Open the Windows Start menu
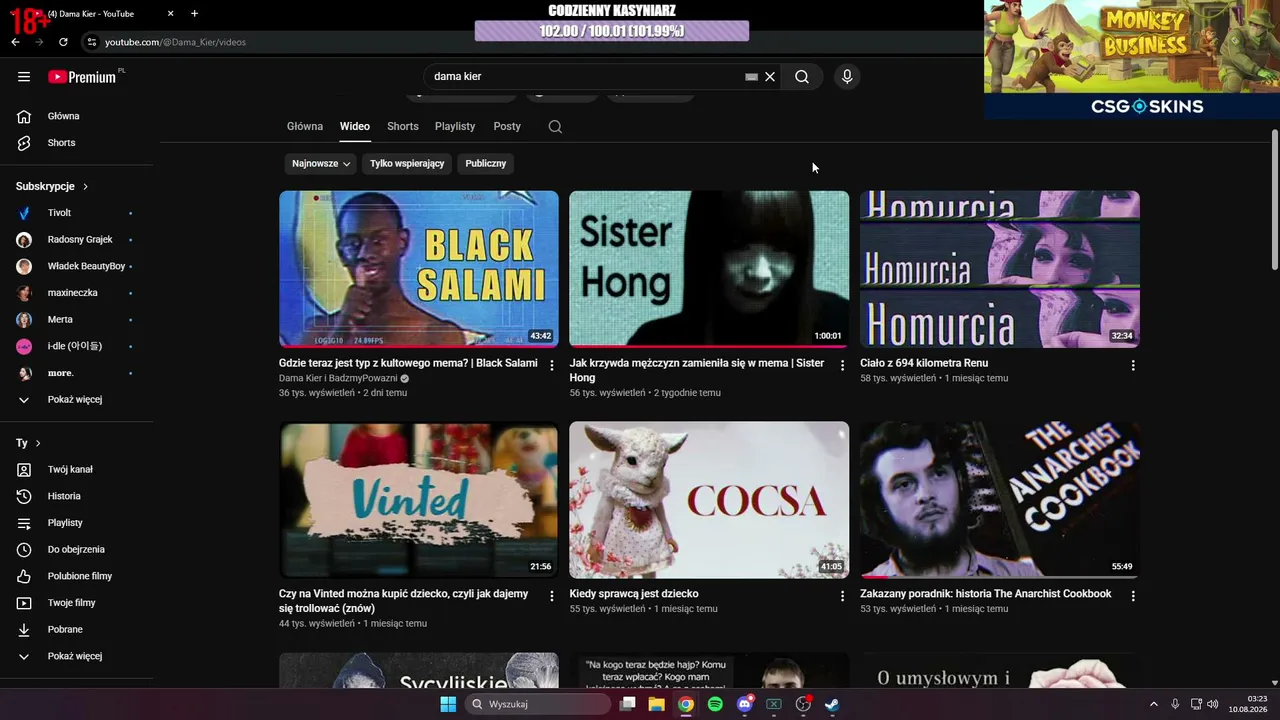This screenshot has width=1280, height=720. pos(448,704)
